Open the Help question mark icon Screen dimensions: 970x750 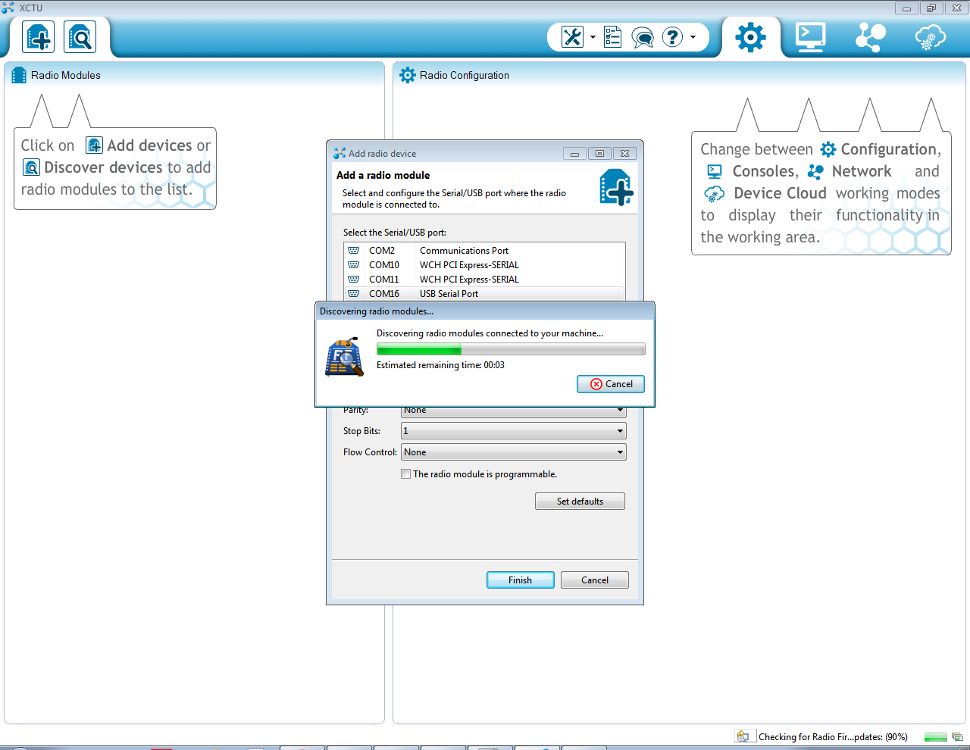672,37
